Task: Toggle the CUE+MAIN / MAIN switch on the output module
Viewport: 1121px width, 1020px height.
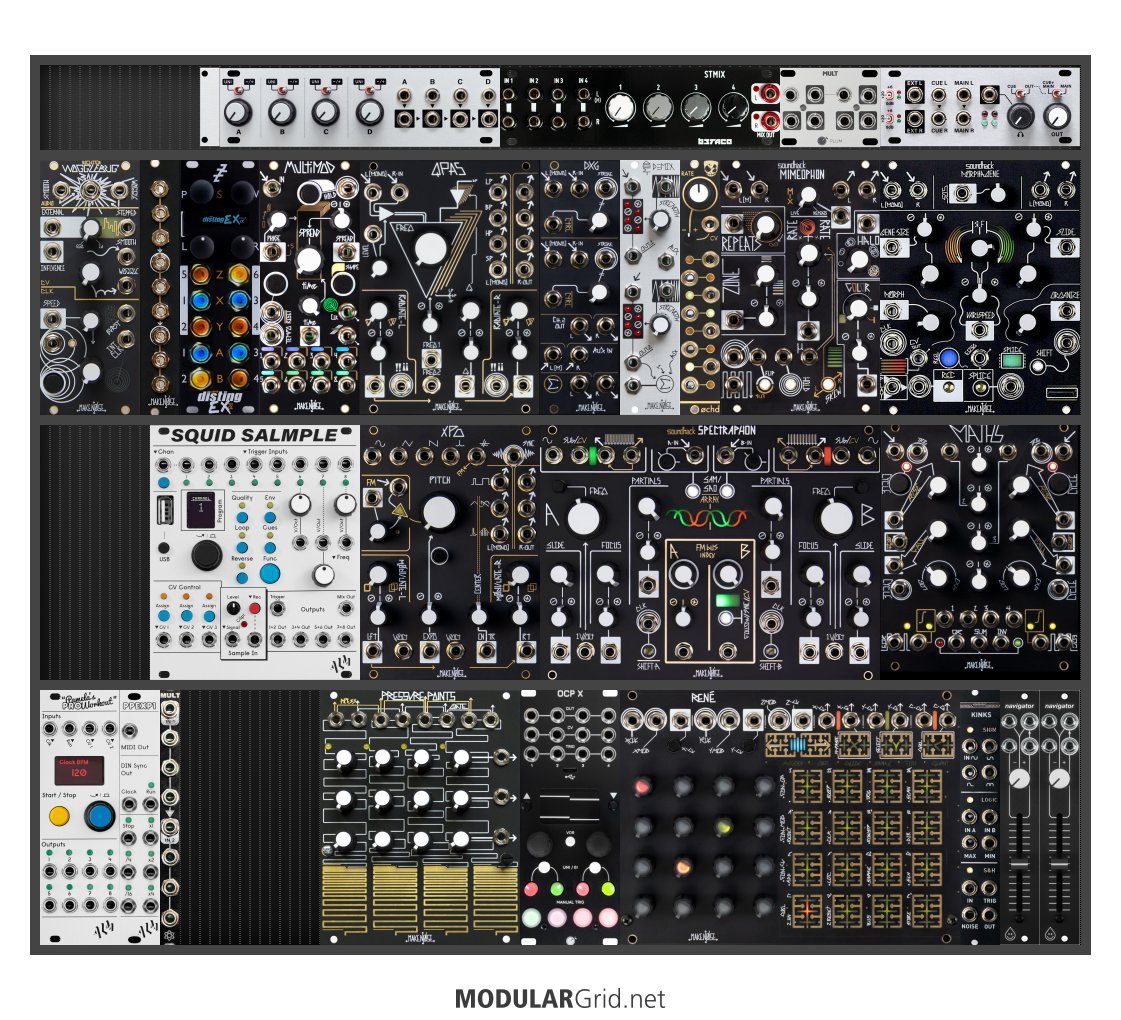Action: click(x=1055, y=94)
